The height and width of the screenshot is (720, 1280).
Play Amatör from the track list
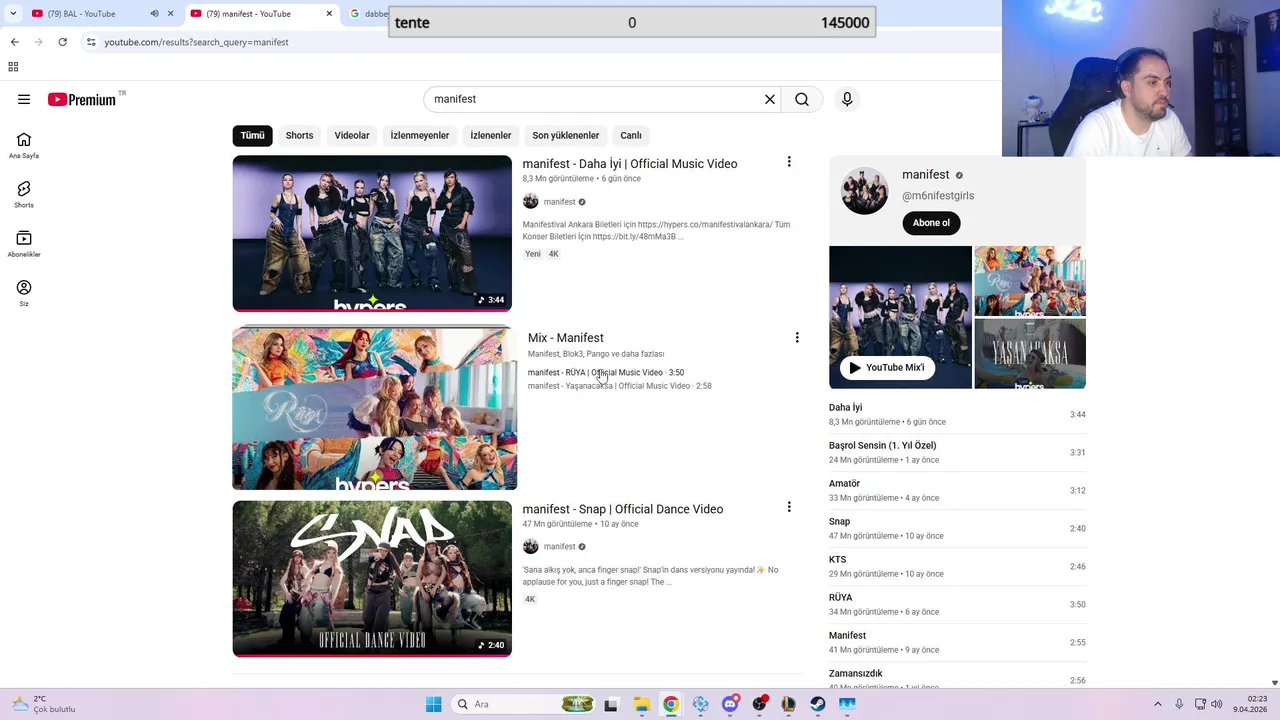(957, 490)
